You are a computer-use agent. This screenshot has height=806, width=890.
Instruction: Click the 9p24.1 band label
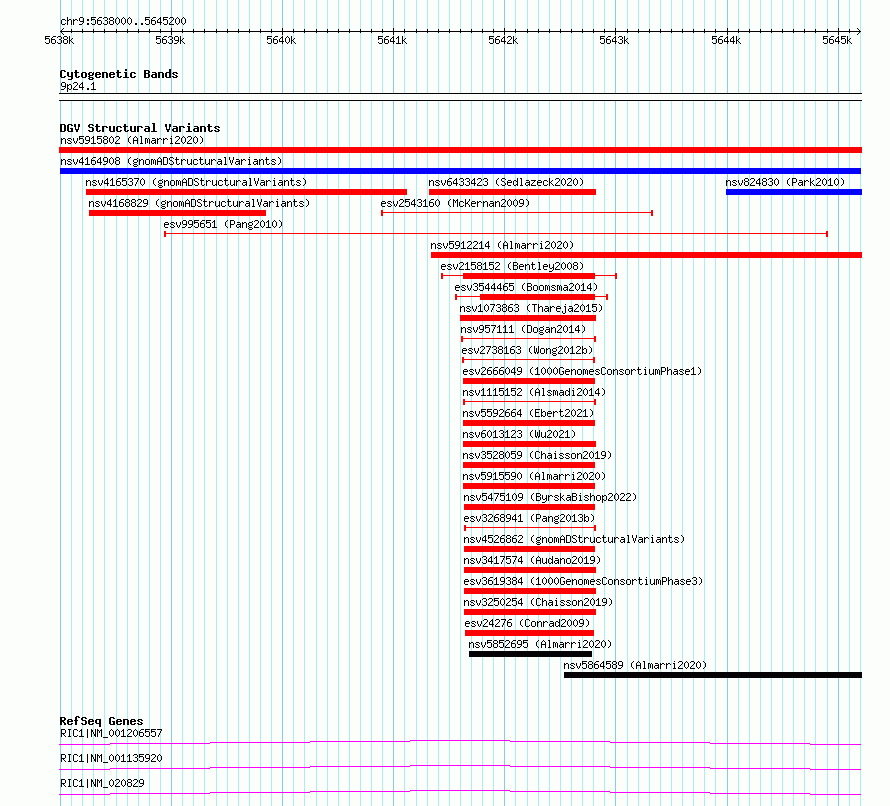78,87
